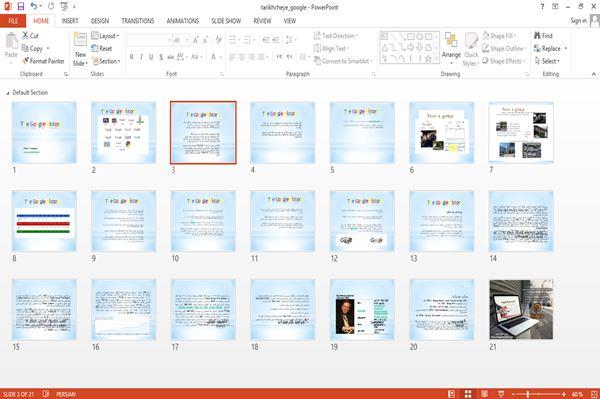600x399 pixels.
Task: Click spell check icon in status bar
Action: click(x=46, y=394)
